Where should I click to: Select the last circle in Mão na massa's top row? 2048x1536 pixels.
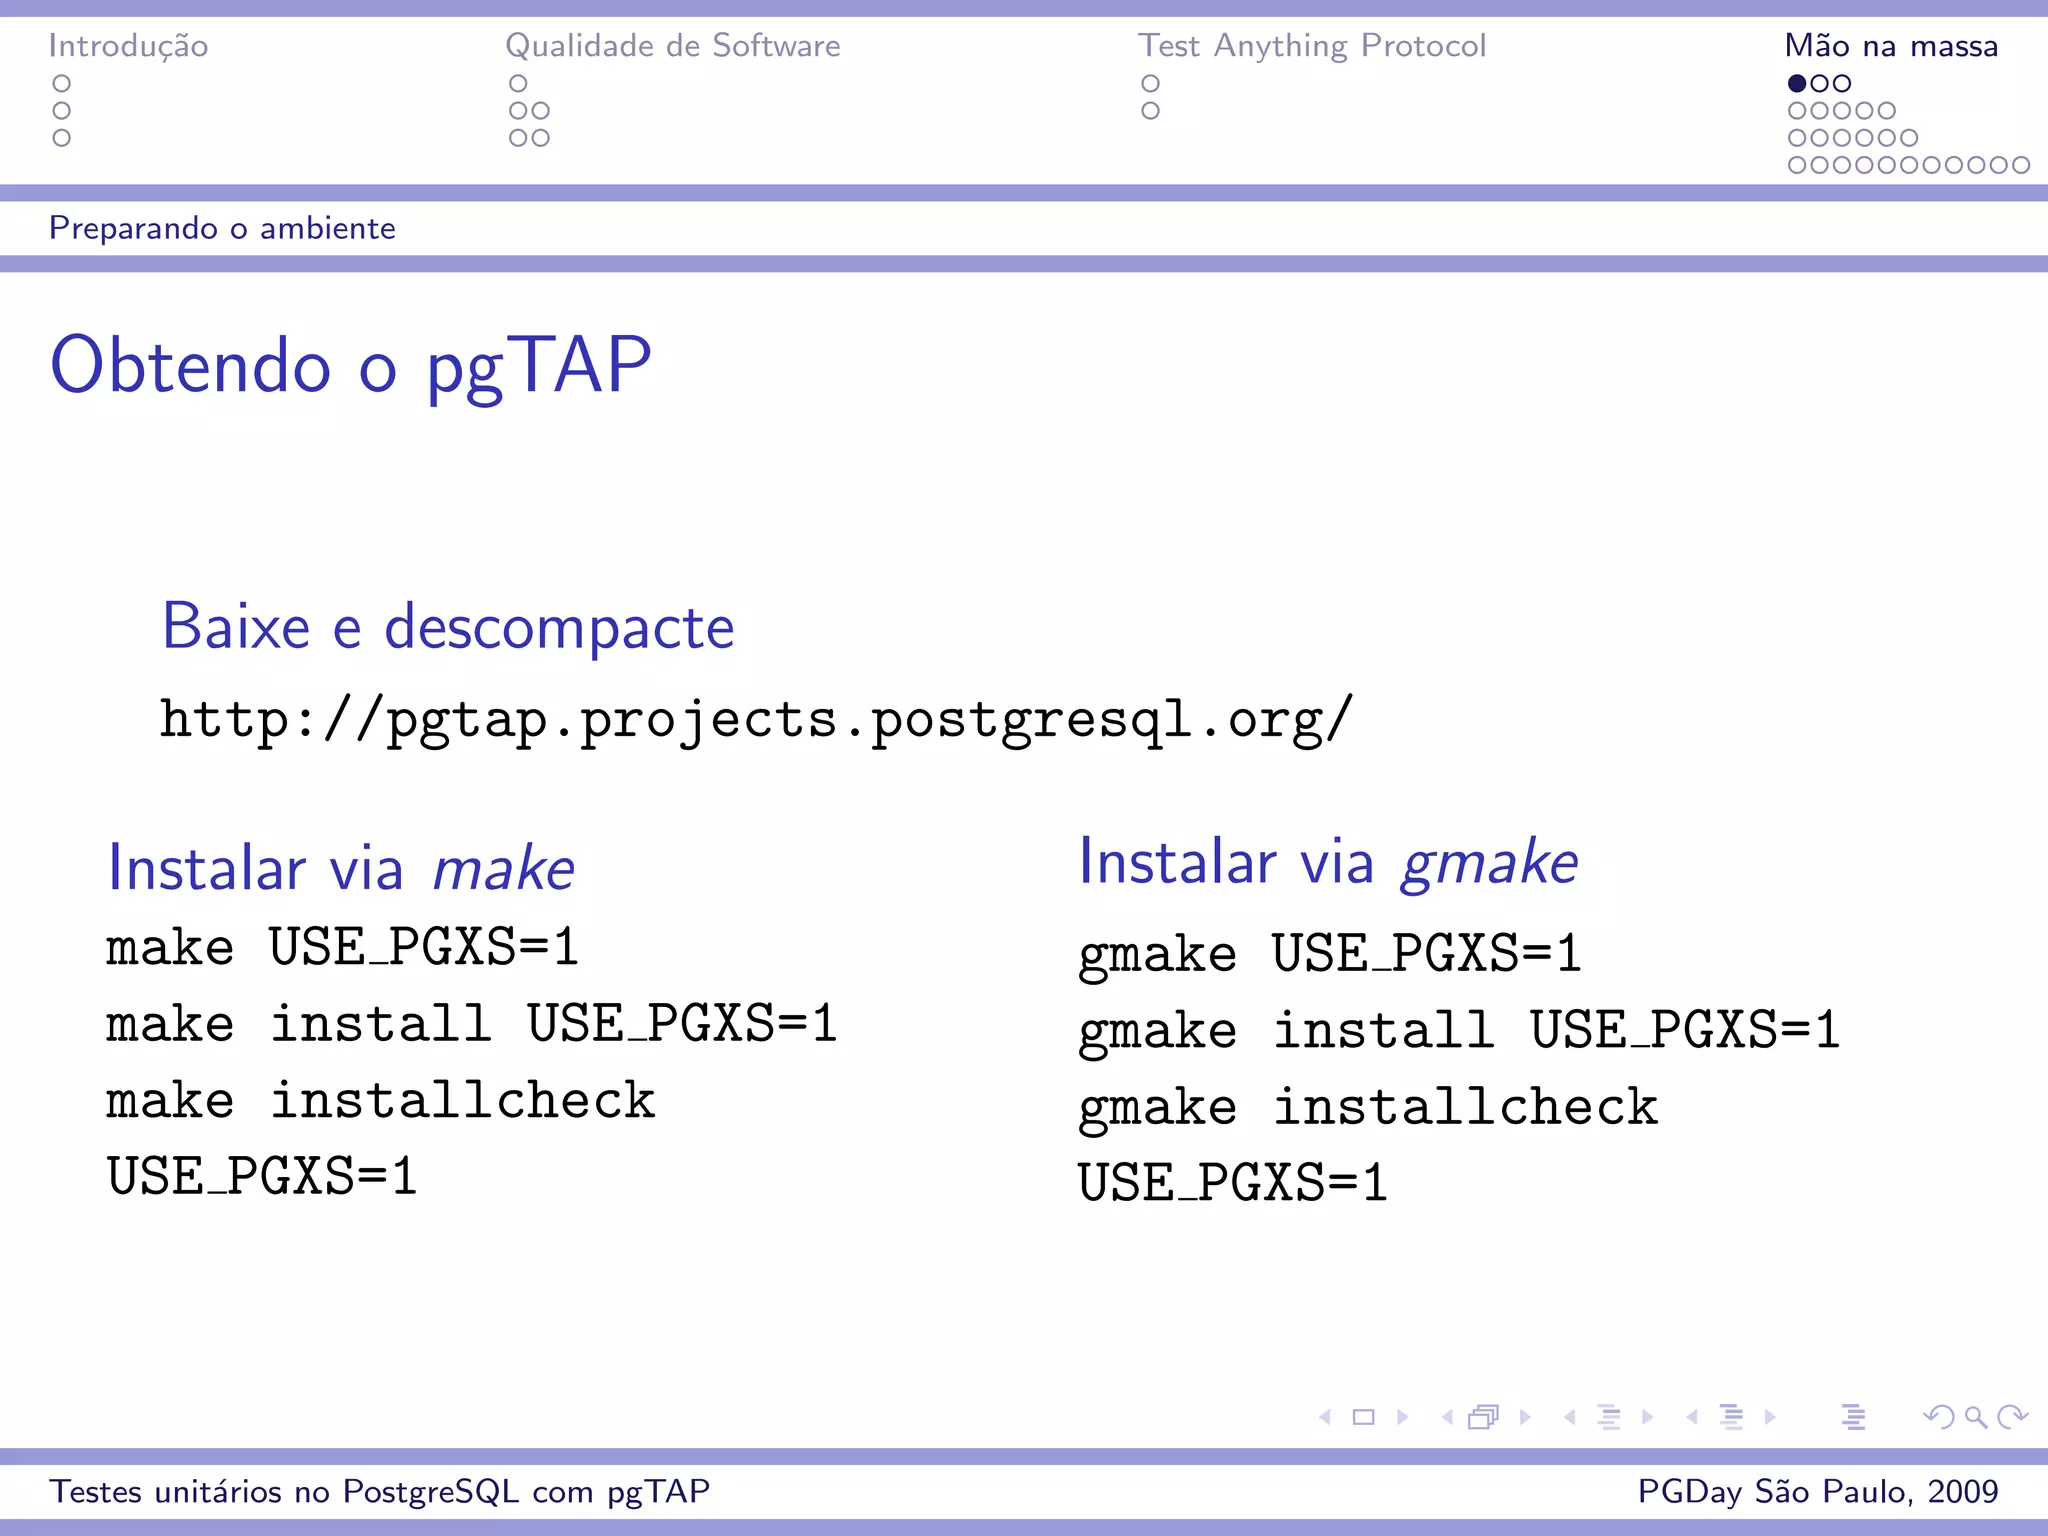click(1842, 83)
